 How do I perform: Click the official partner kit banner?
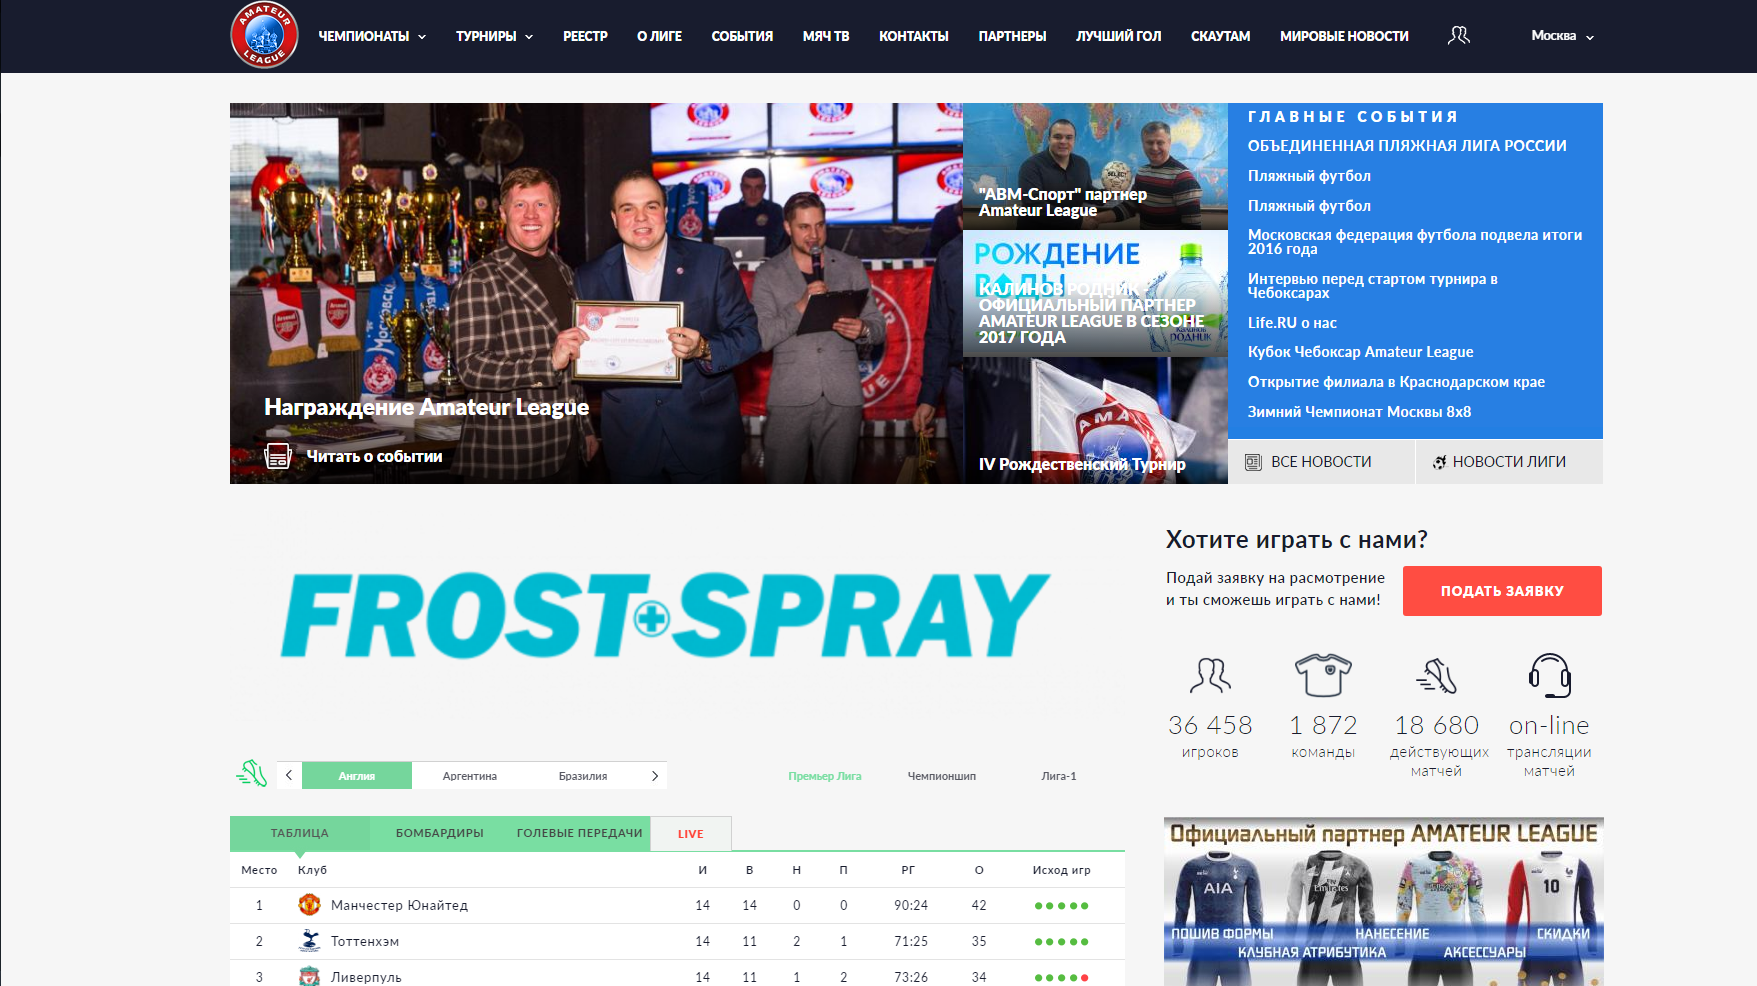(x=1384, y=902)
